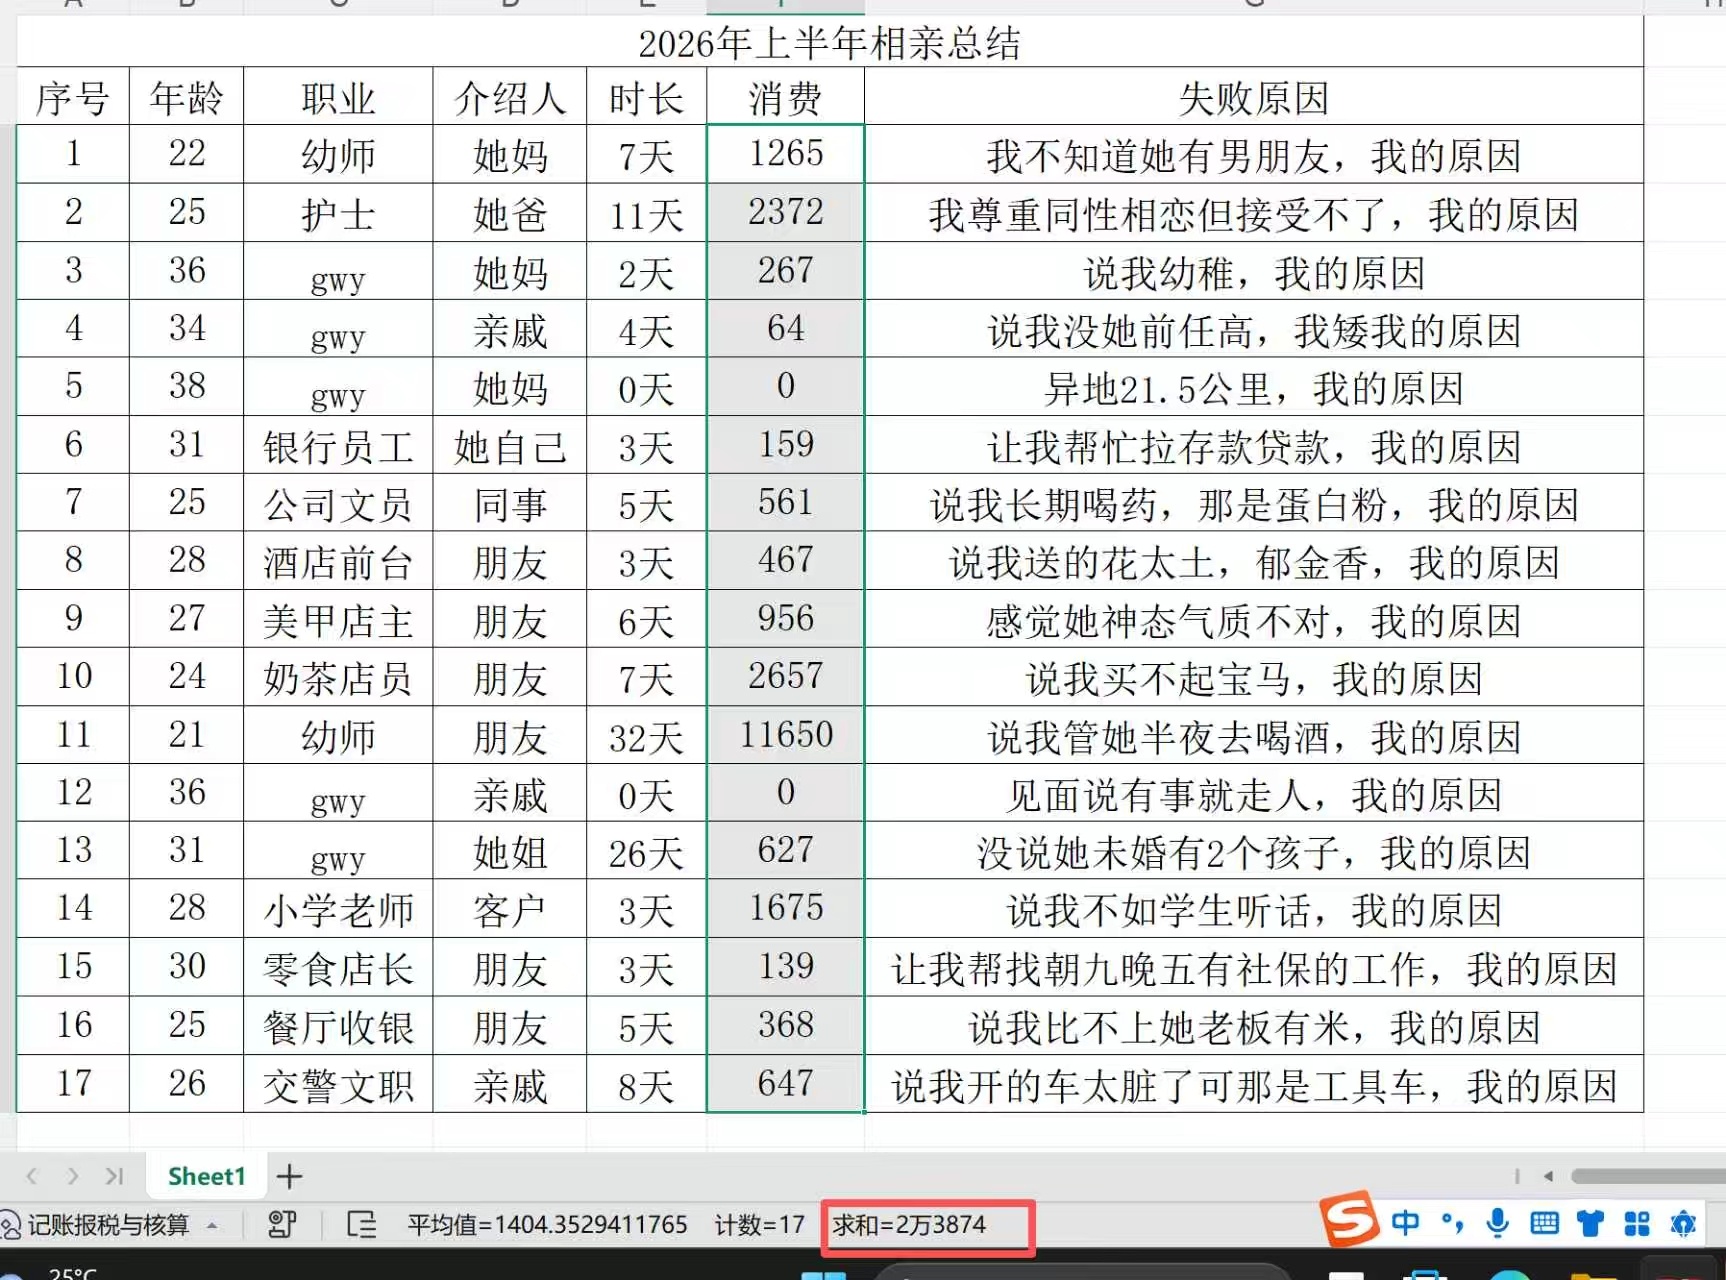The height and width of the screenshot is (1280, 1726).
Task: Select the 交警文职 occupation cell
Action: 338,1084
